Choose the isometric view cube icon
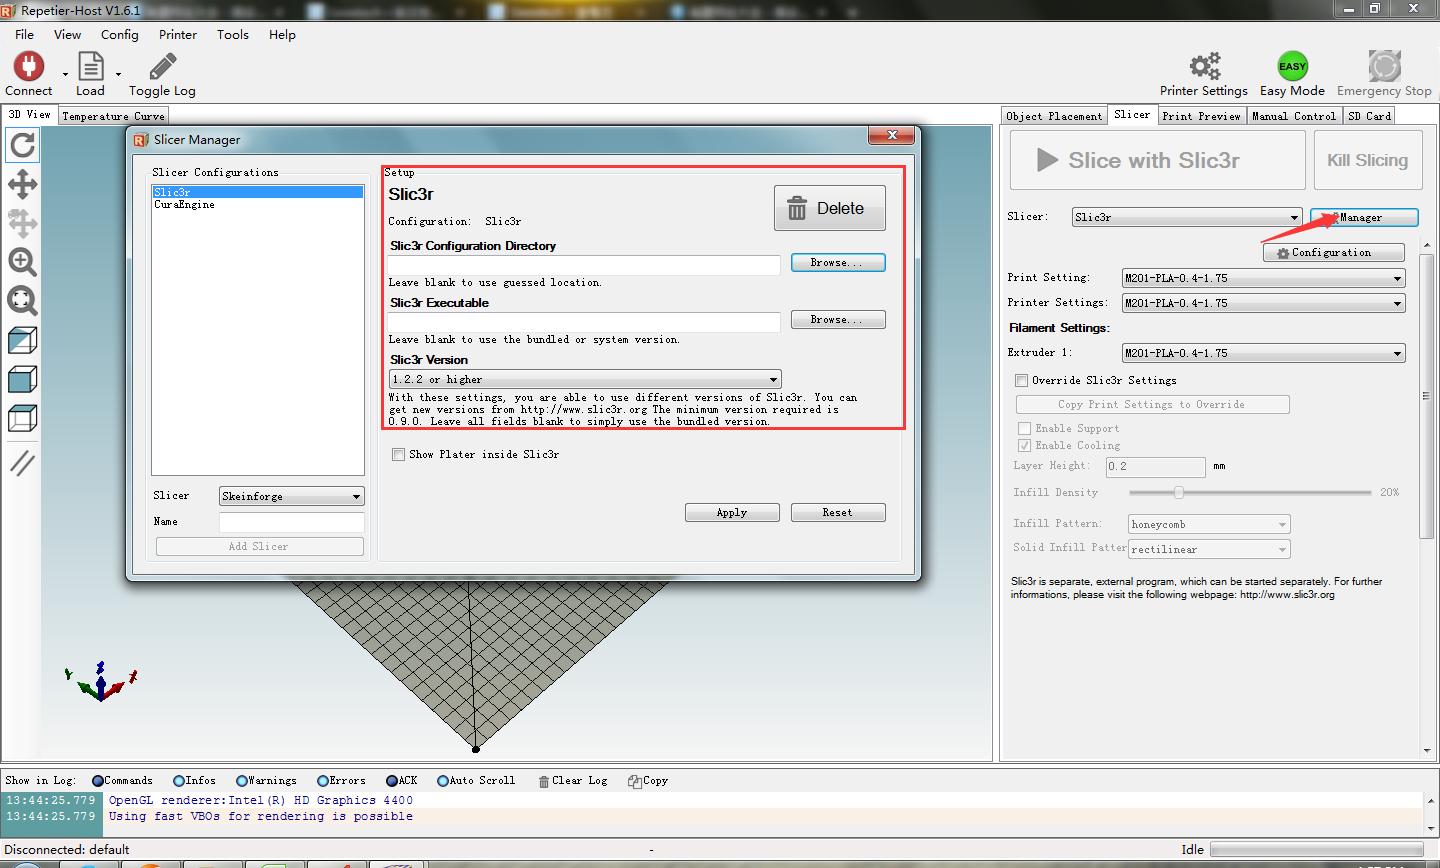The width and height of the screenshot is (1440, 868). (x=22, y=340)
